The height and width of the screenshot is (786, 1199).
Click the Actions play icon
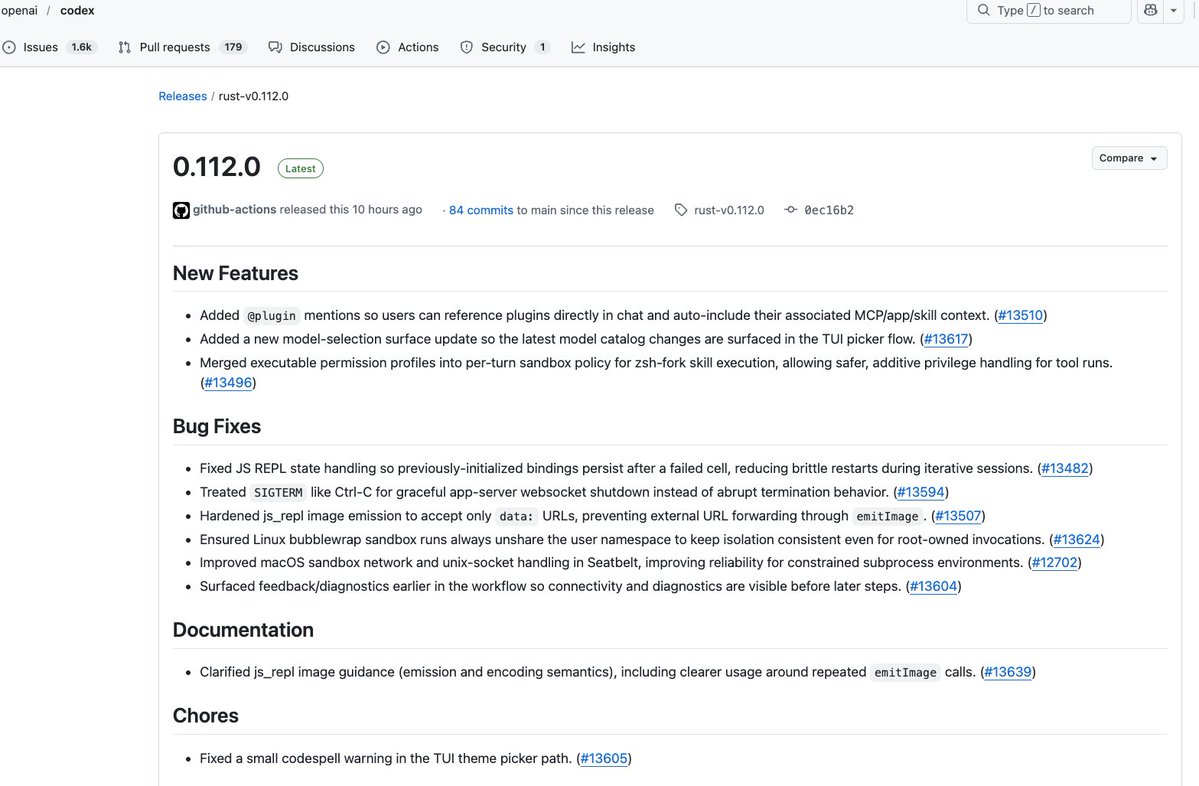click(383, 47)
